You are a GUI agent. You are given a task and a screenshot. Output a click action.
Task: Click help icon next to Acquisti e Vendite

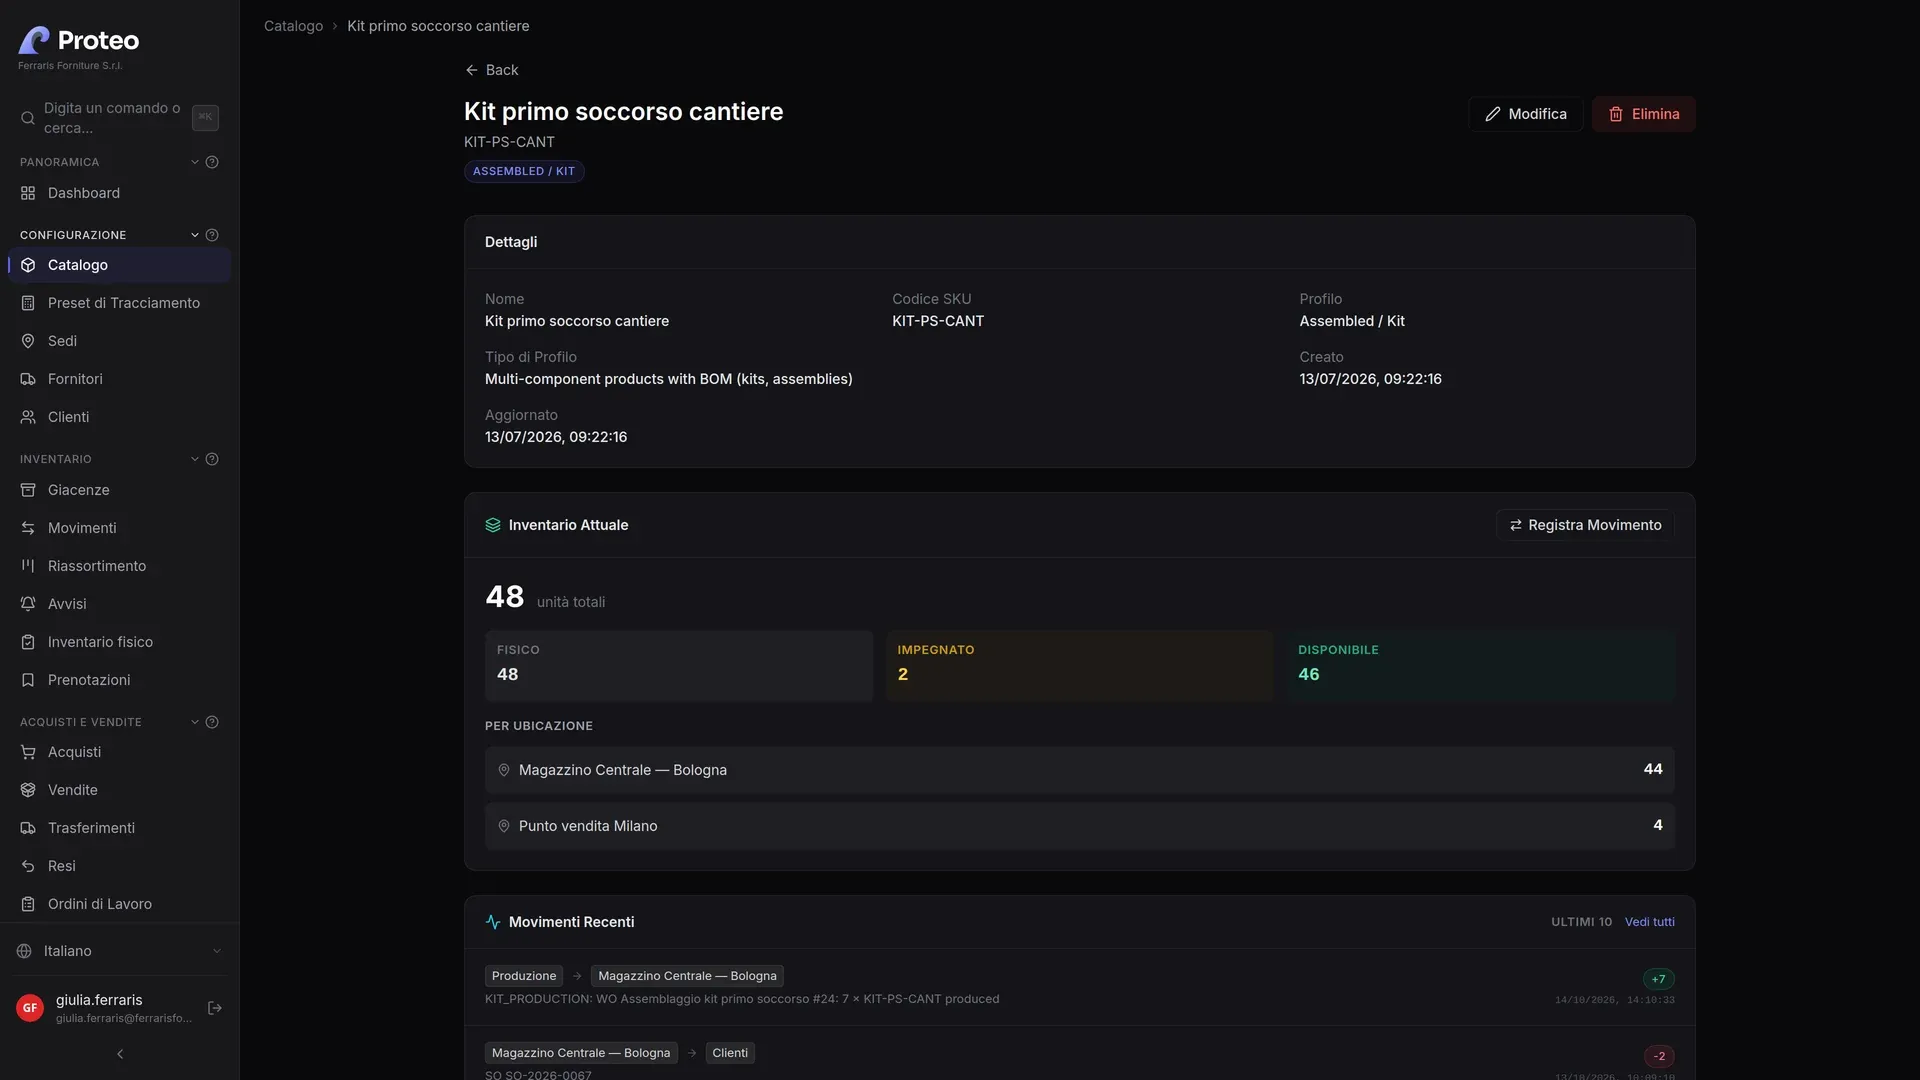coord(212,722)
